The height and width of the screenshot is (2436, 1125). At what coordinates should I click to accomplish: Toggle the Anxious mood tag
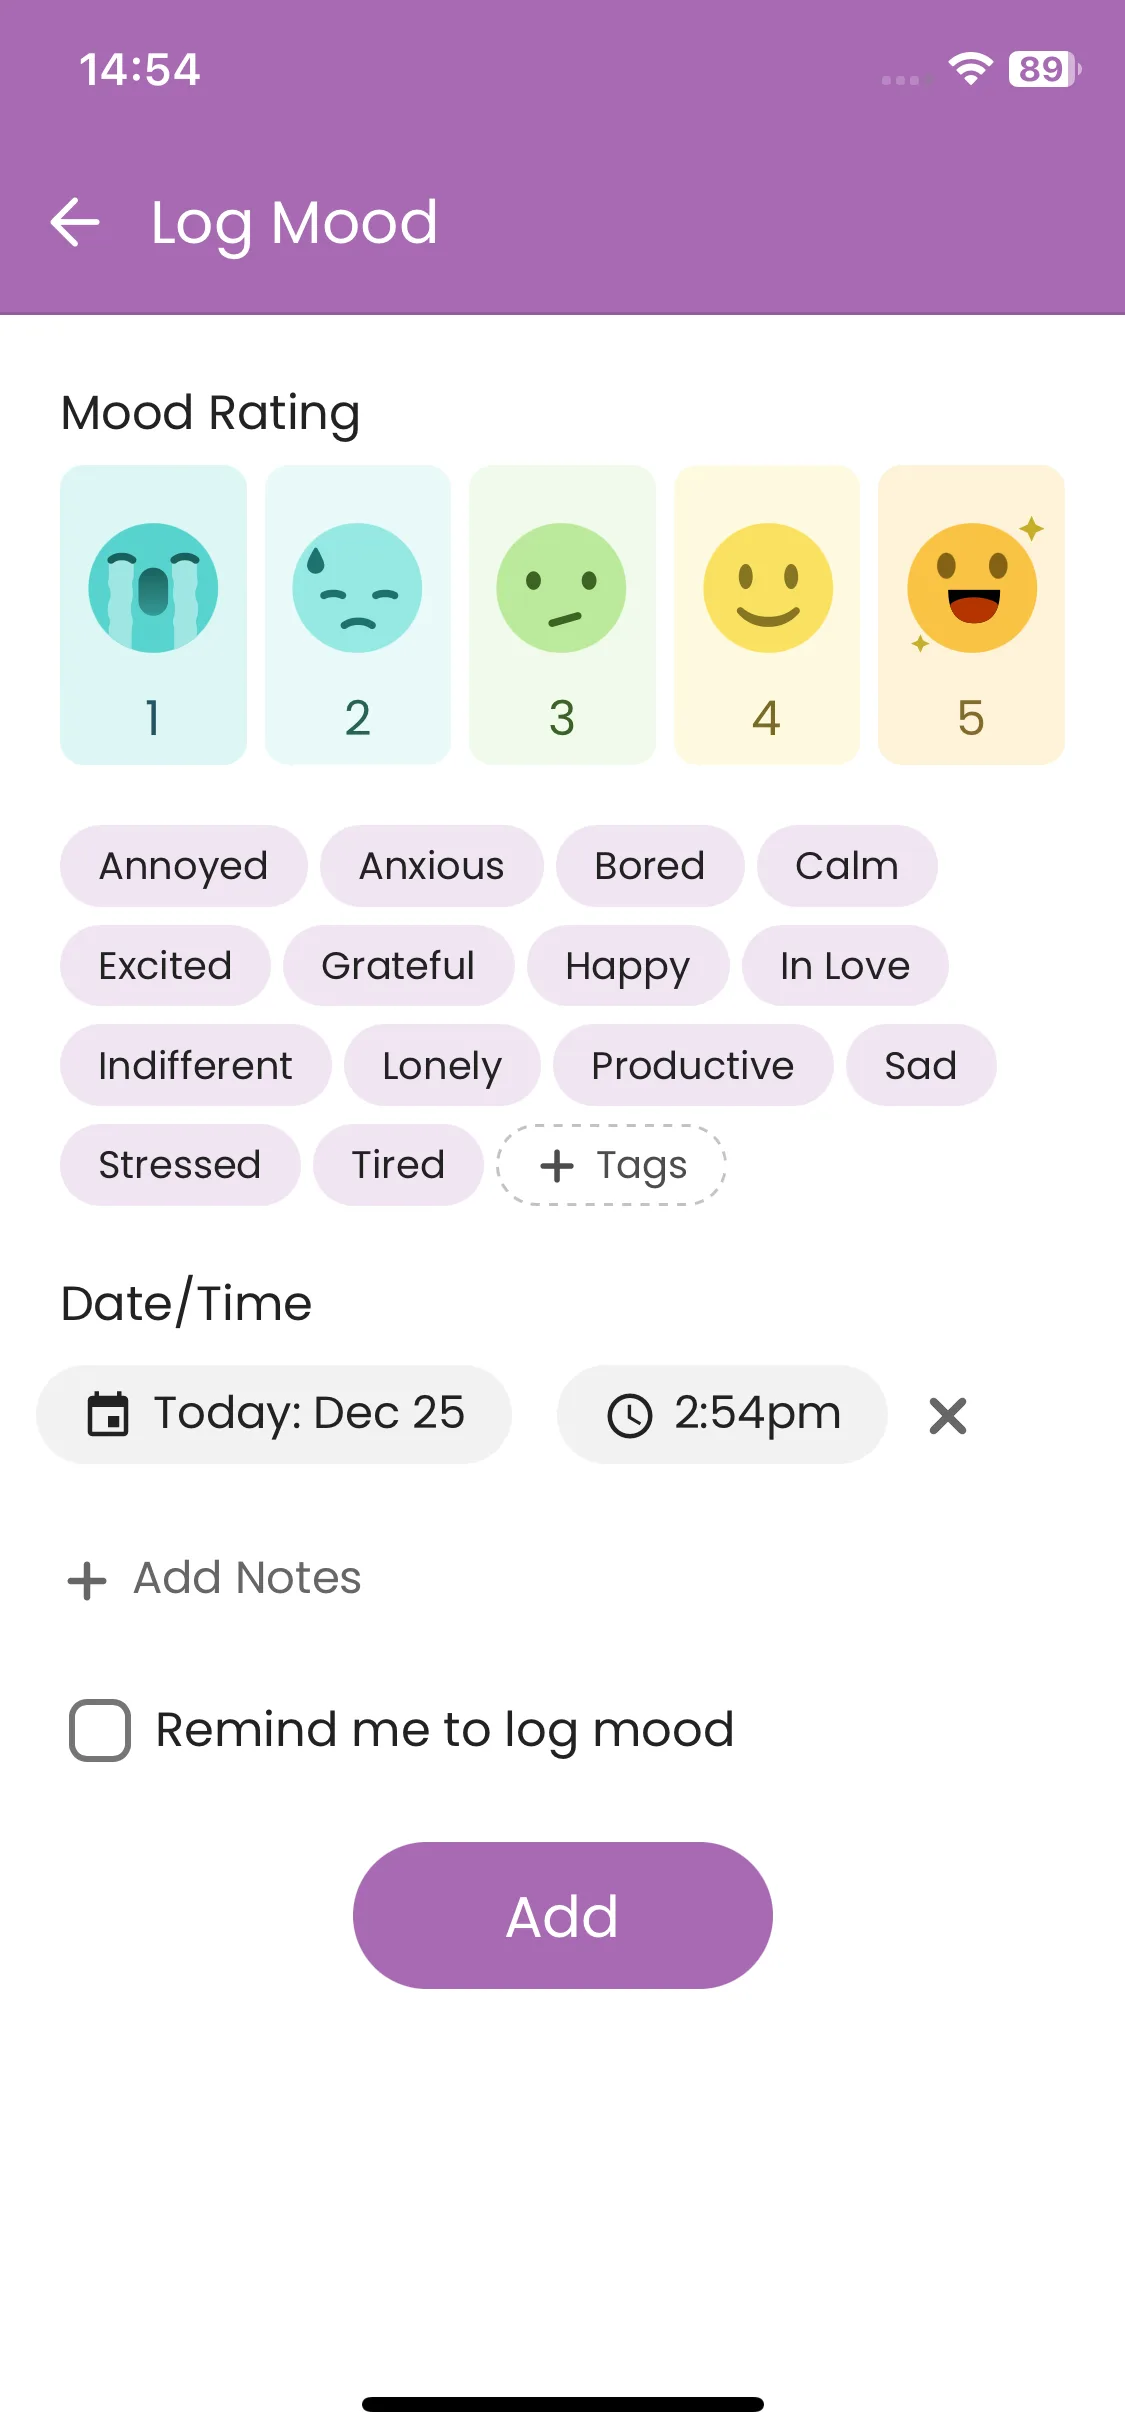pos(431,866)
